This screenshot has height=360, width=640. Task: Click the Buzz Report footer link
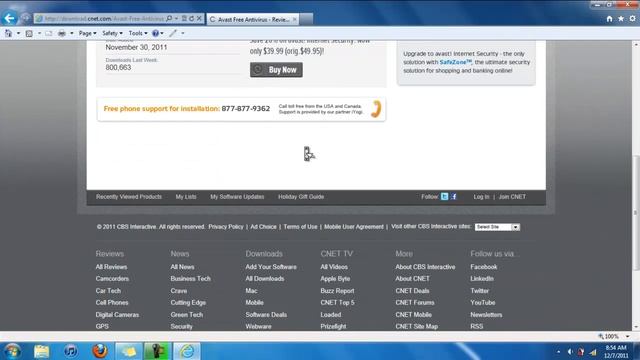(x=337, y=291)
